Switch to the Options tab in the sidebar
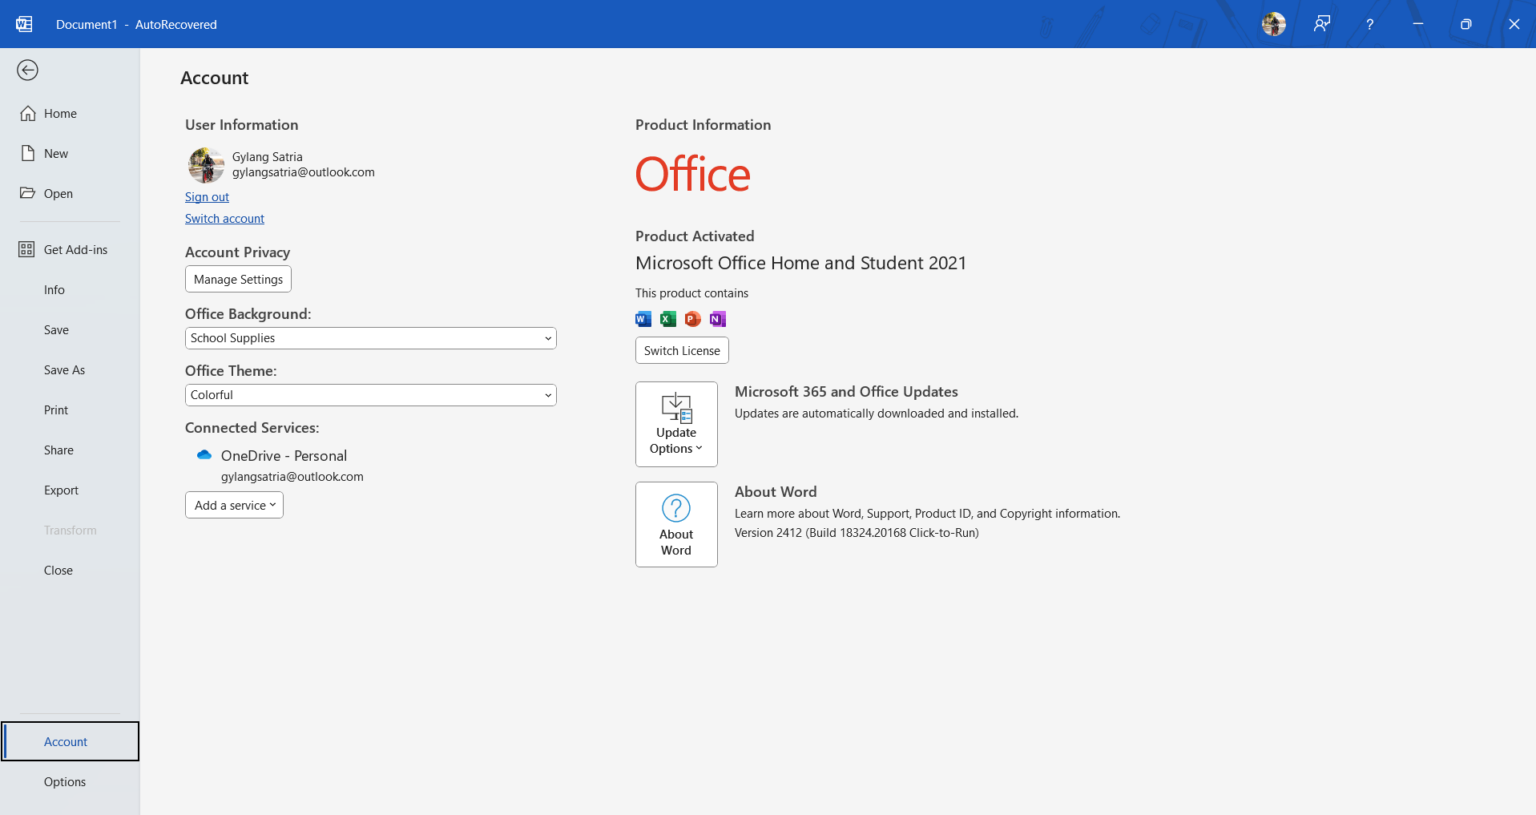Screen dimensions: 1536x815 (x=65, y=781)
